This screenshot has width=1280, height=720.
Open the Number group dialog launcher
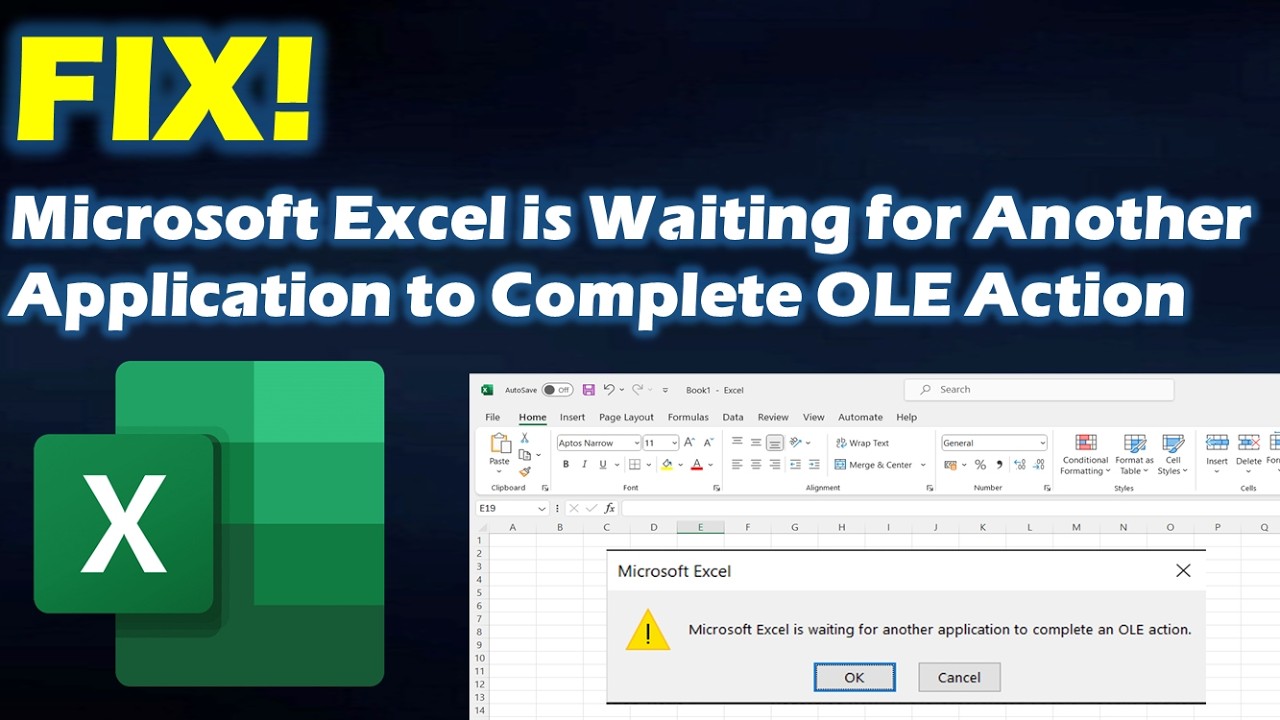tap(1047, 488)
